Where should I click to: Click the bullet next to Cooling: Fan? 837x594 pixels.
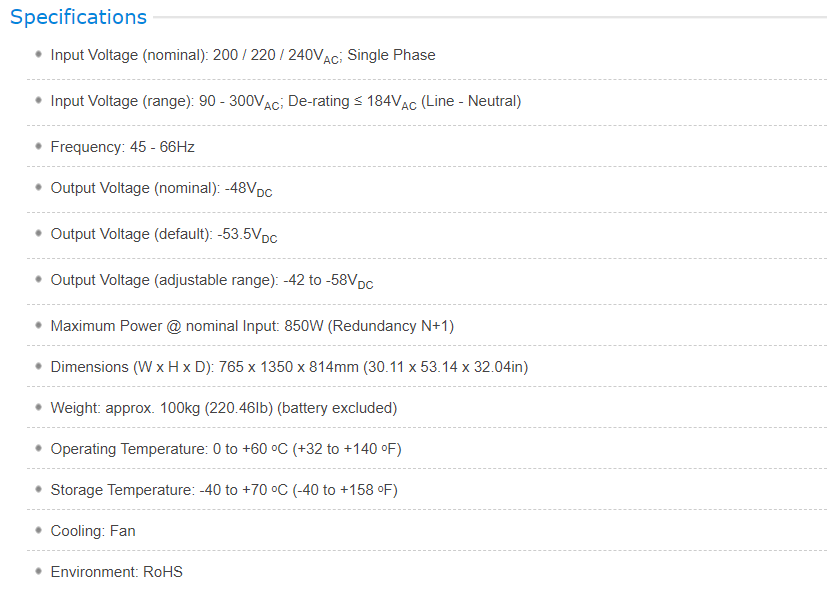tap(38, 530)
